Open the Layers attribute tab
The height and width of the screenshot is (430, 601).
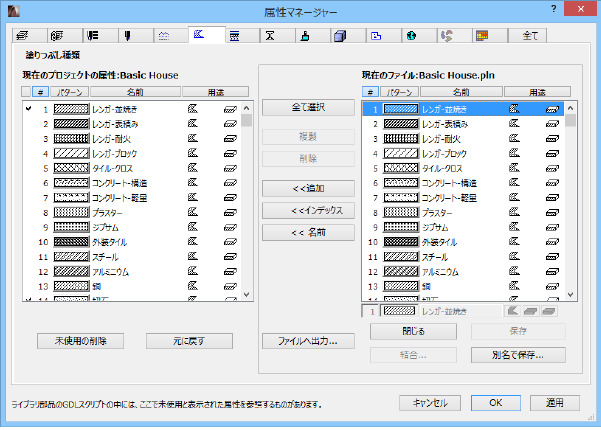[29, 36]
